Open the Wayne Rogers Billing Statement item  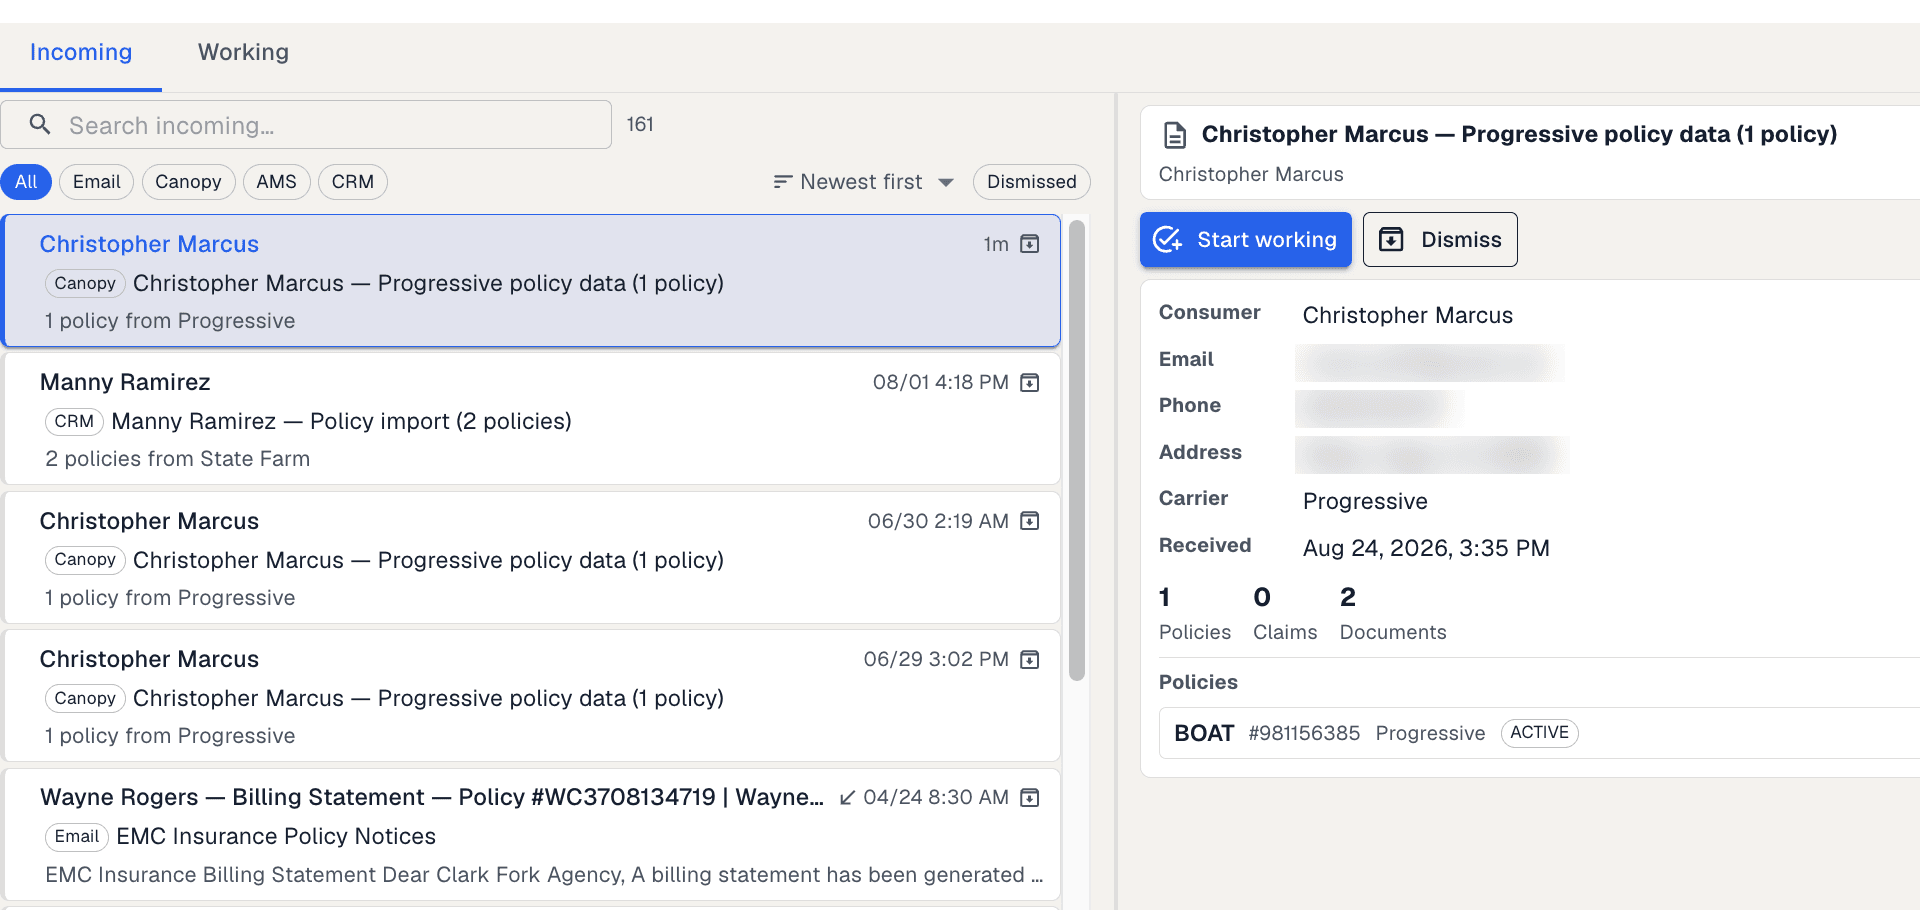pos(532,834)
